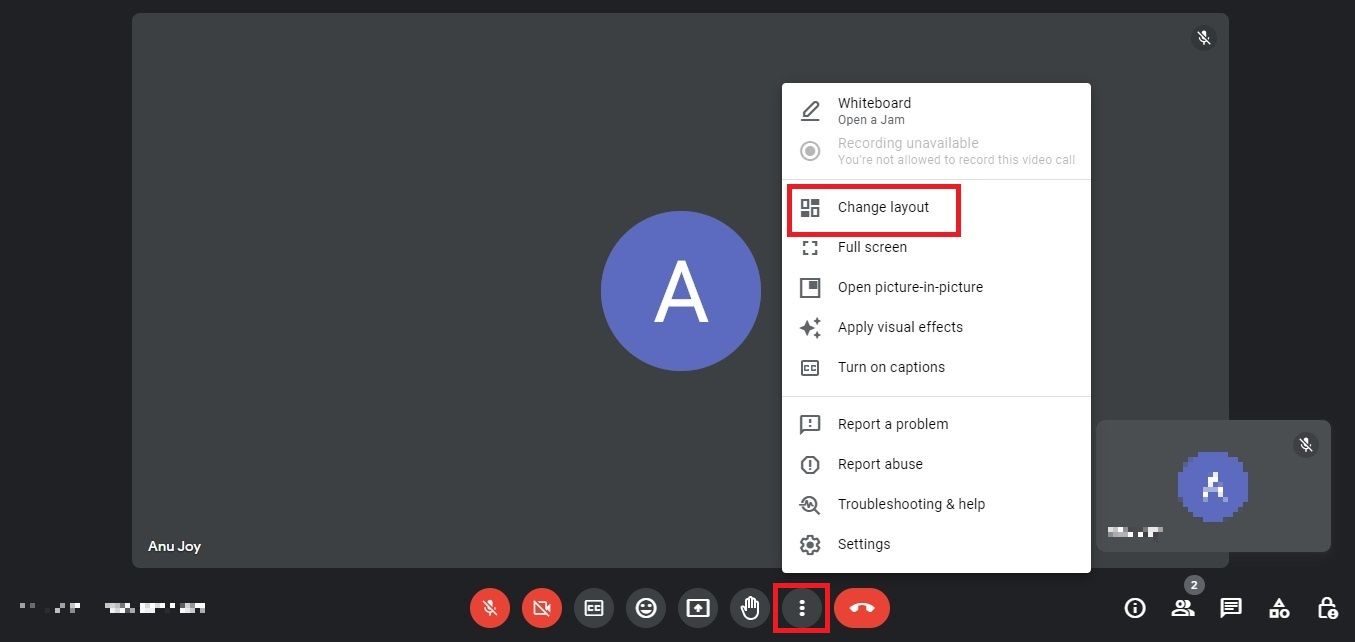Open Settings from the menu
Screen dimensions: 1355x642
click(x=863, y=544)
